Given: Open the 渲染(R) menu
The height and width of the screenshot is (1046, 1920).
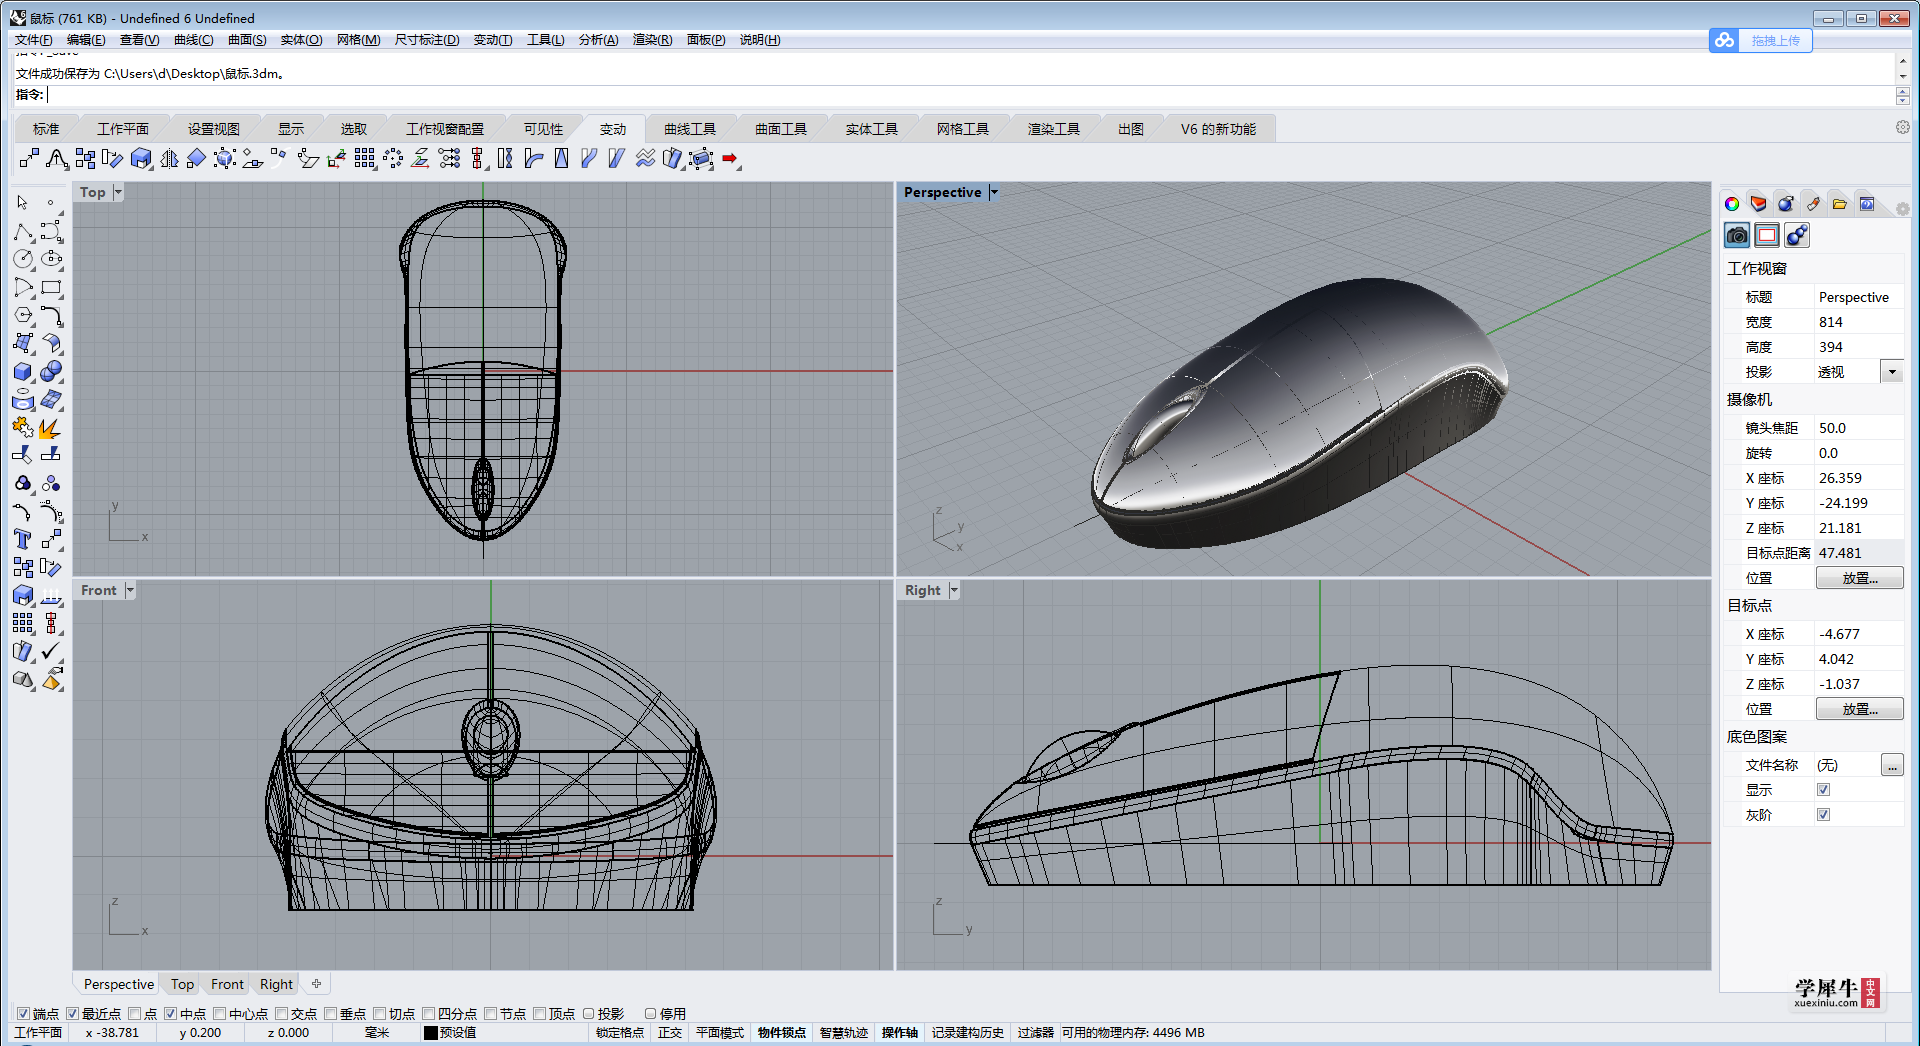Looking at the screenshot, I should 652,40.
